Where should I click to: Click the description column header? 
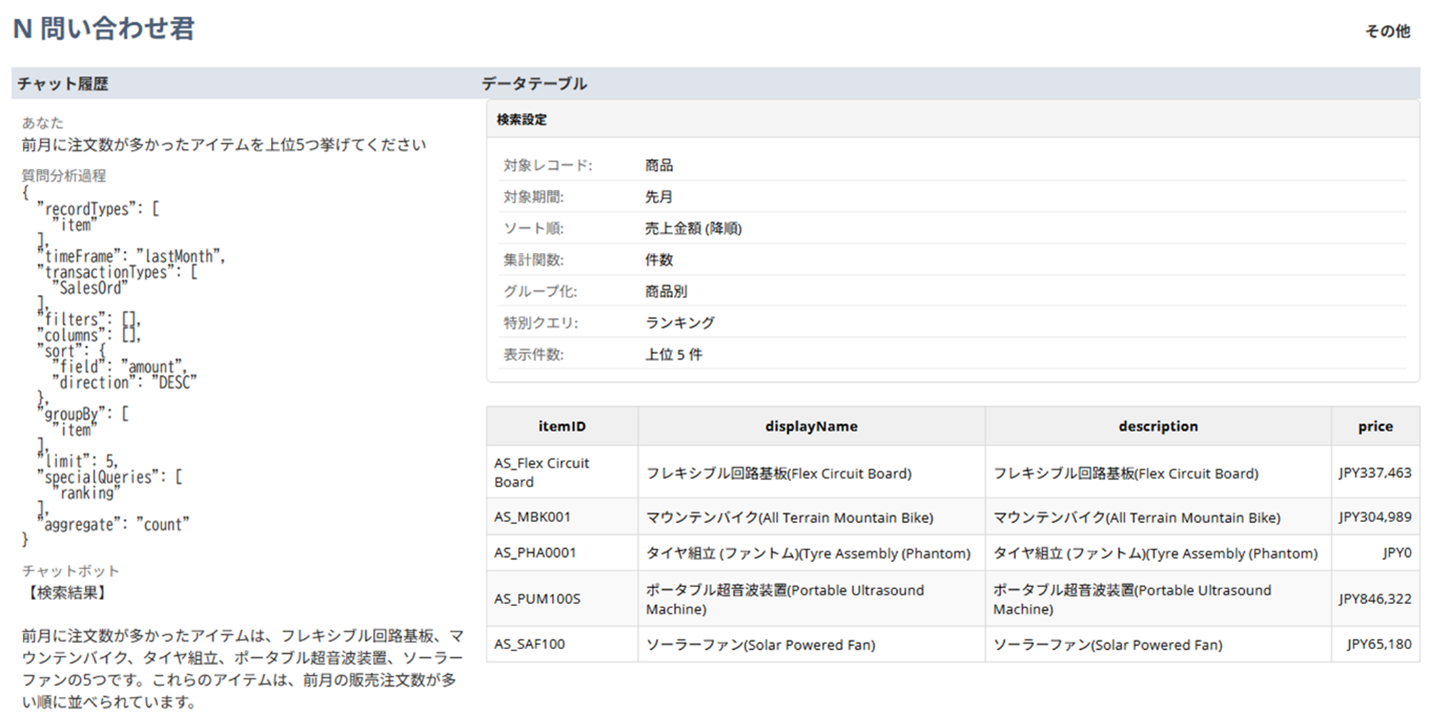pos(1157,426)
